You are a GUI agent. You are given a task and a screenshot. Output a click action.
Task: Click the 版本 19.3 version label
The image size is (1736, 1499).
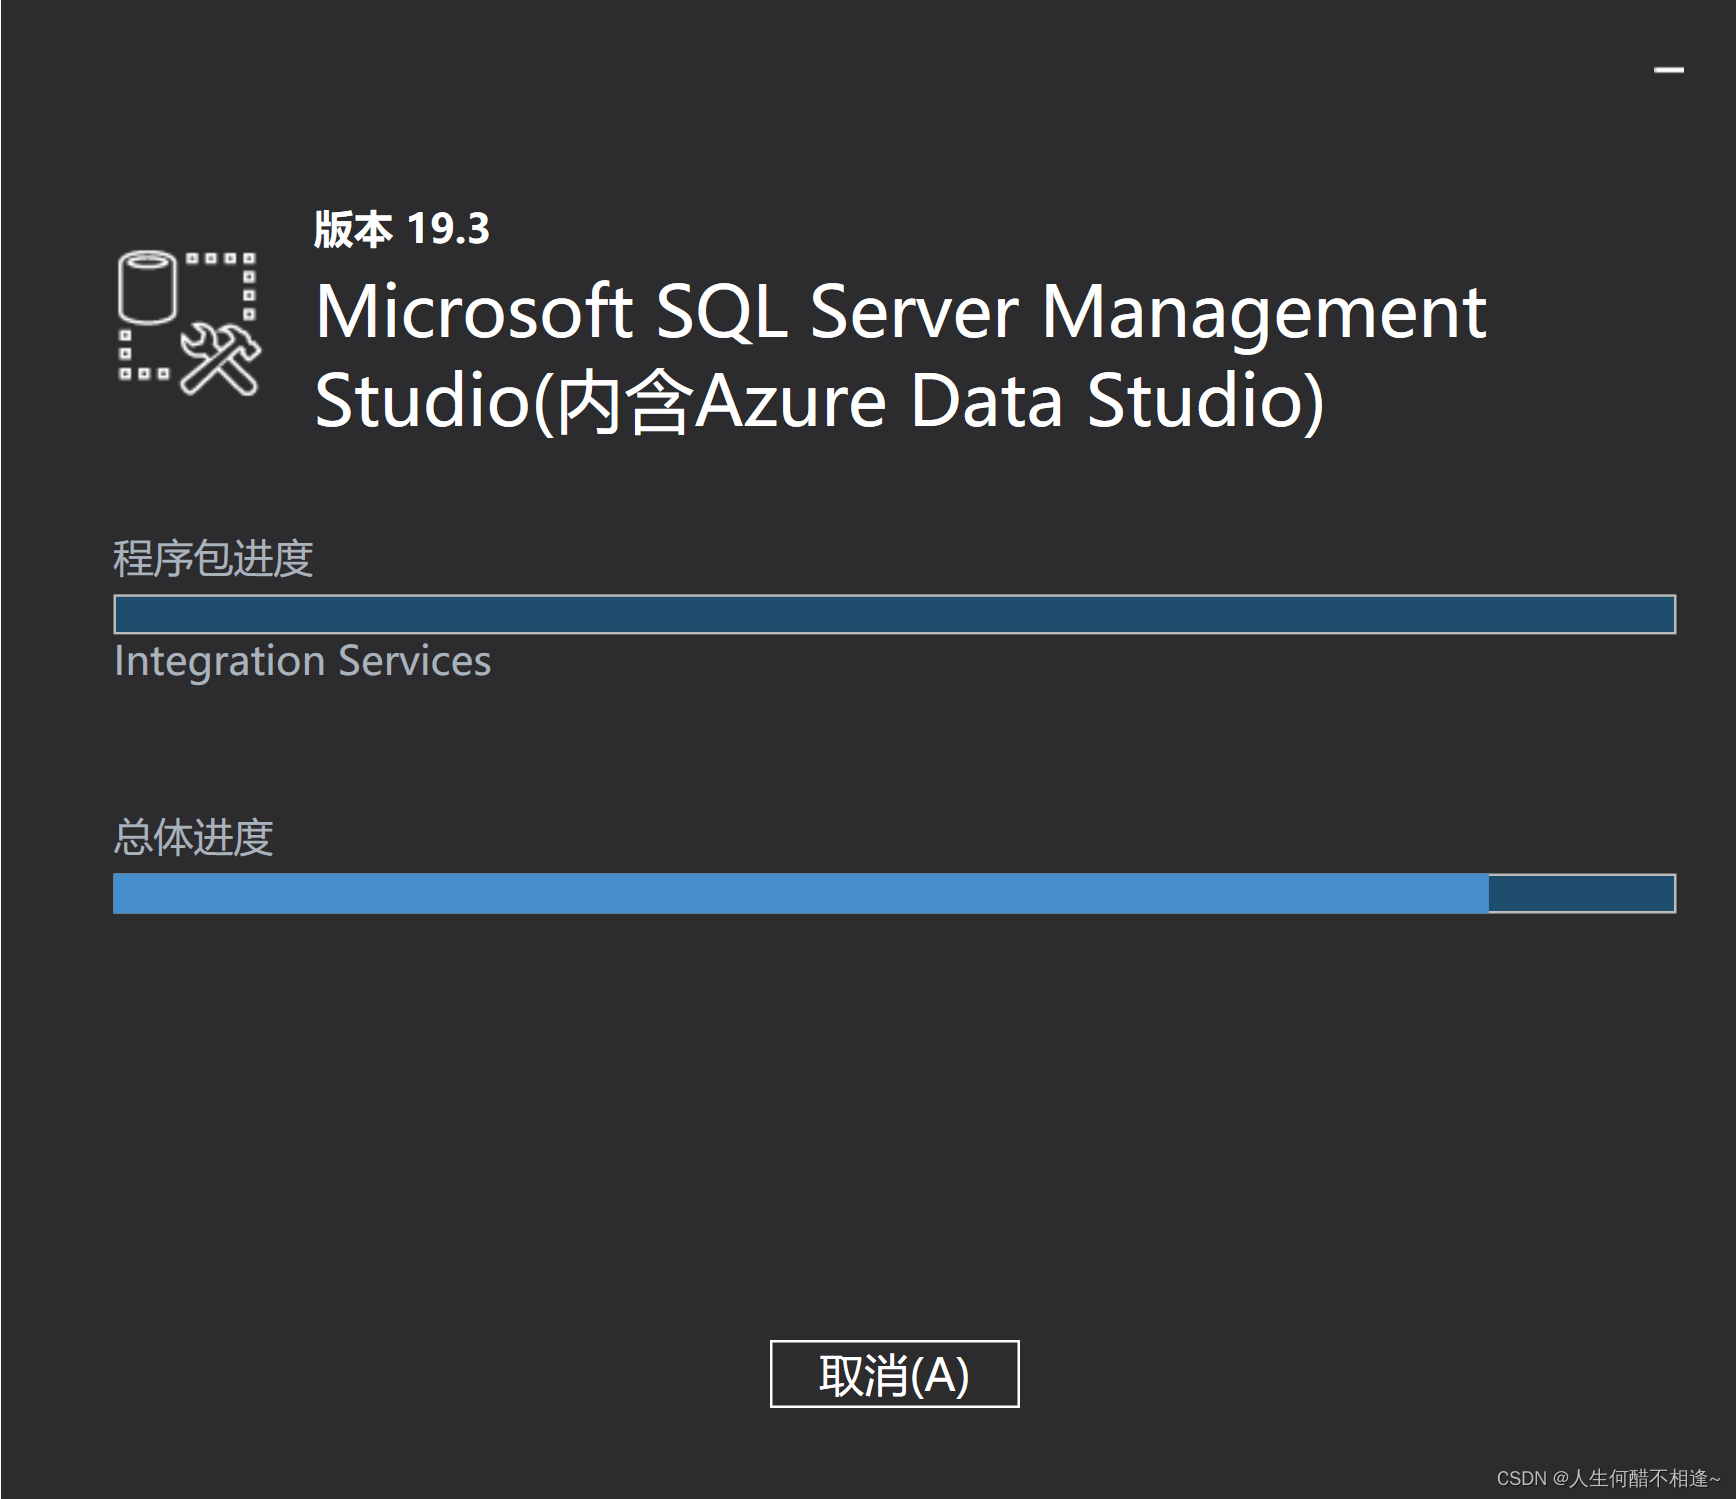click(402, 229)
